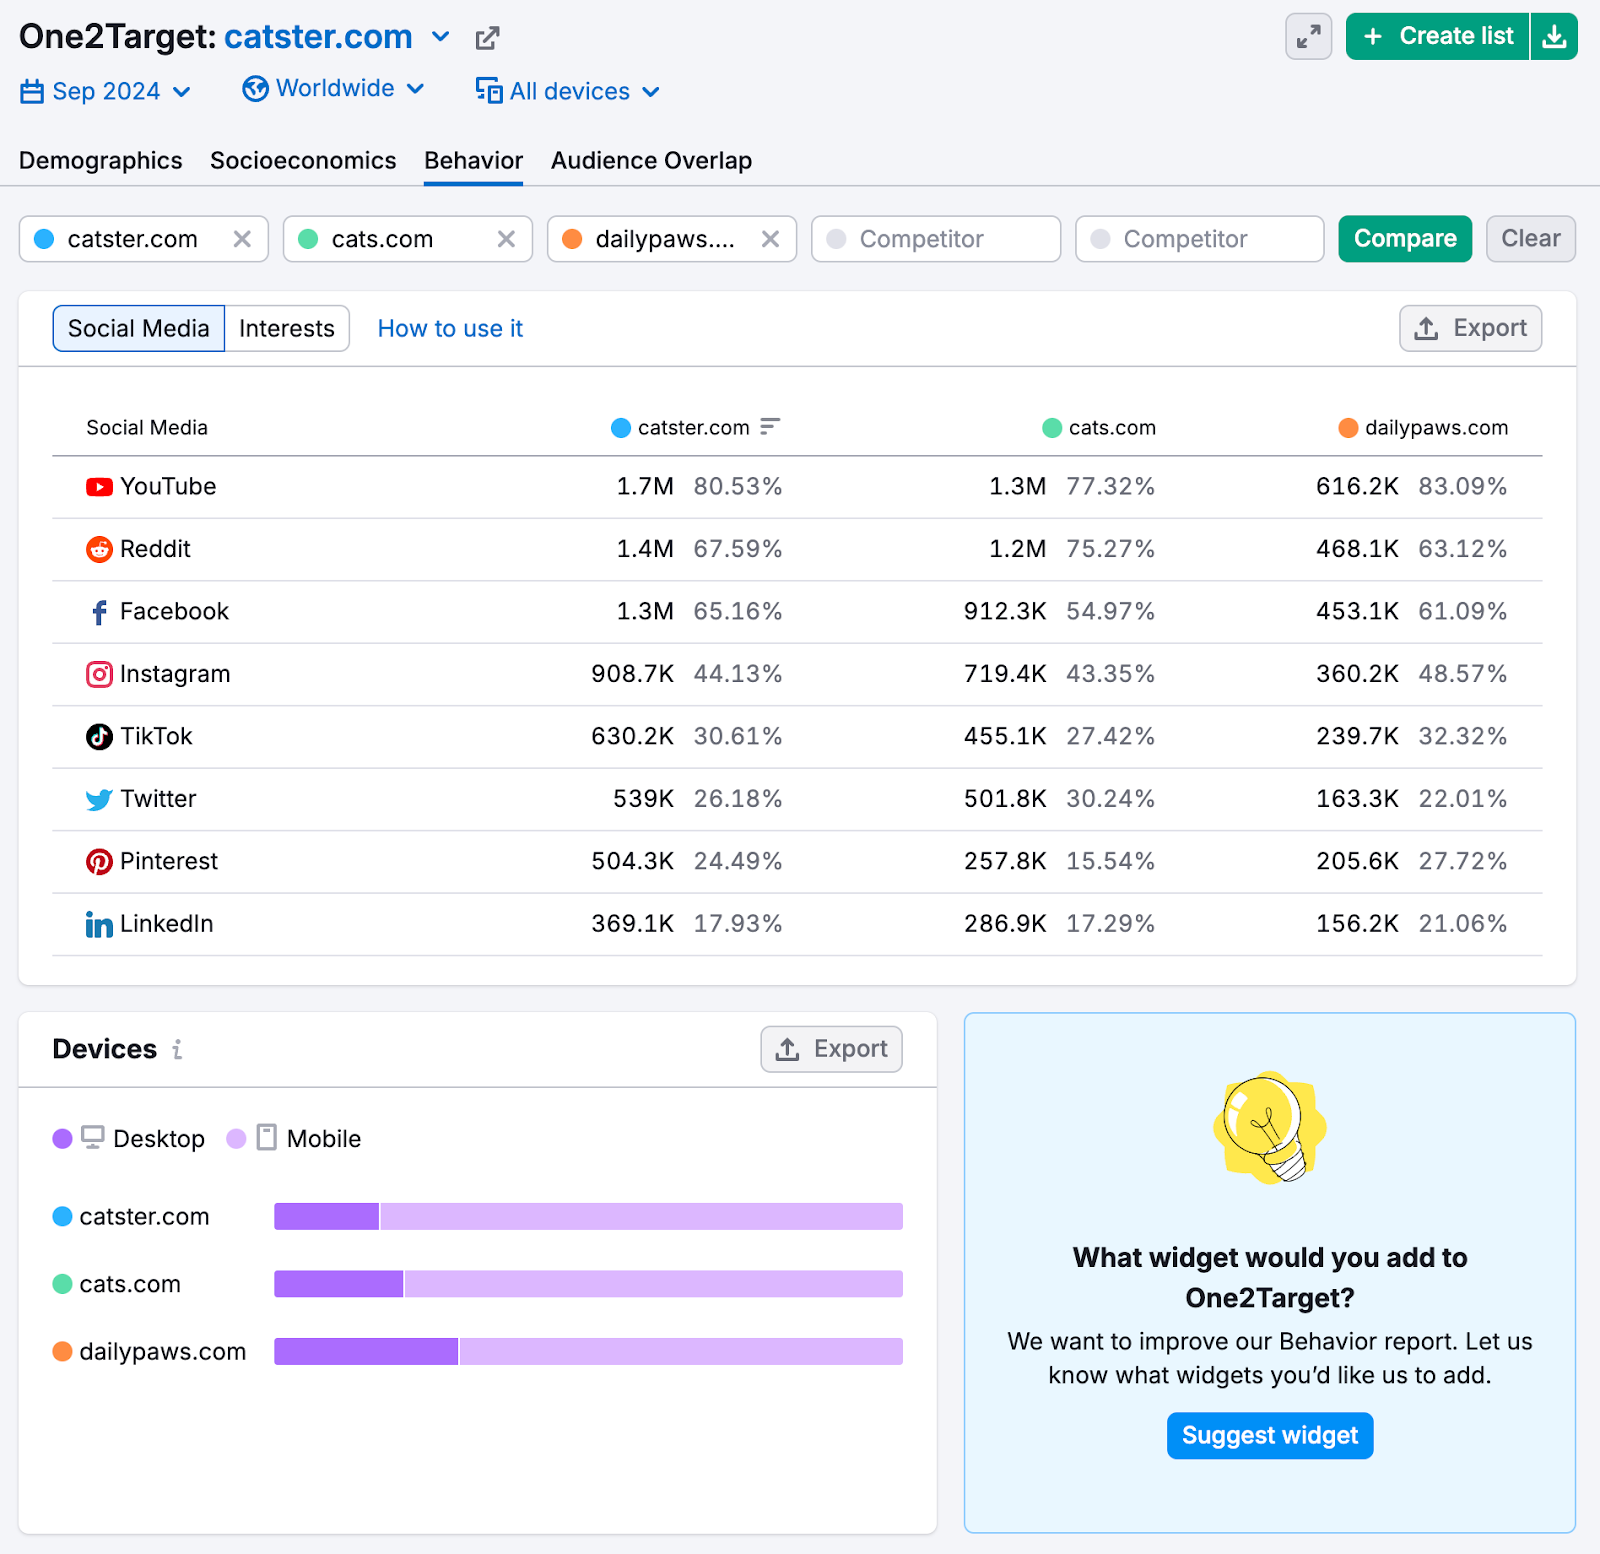Click an empty Competitor input field
Viewport: 1600px width, 1554px height.
coord(935,239)
